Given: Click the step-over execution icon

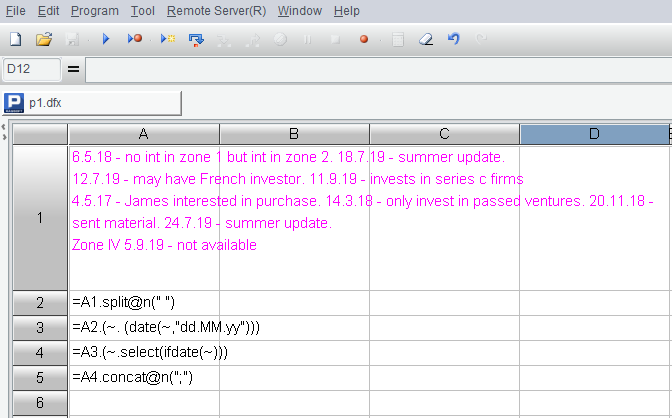Looking at the screenshot, I should pyautogui.click(x=196, y=39).
